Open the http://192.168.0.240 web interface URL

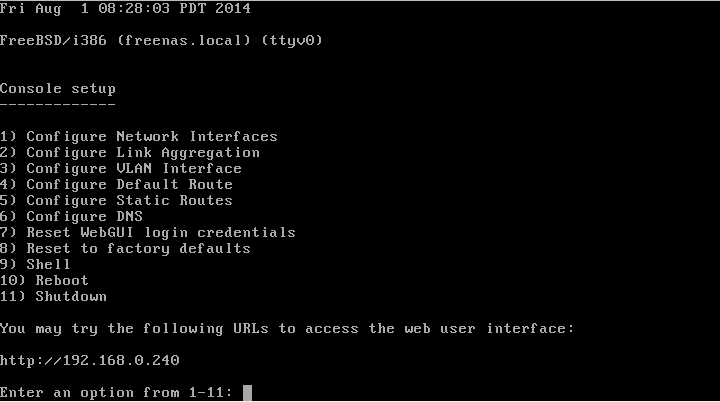(x=90, y=360)
